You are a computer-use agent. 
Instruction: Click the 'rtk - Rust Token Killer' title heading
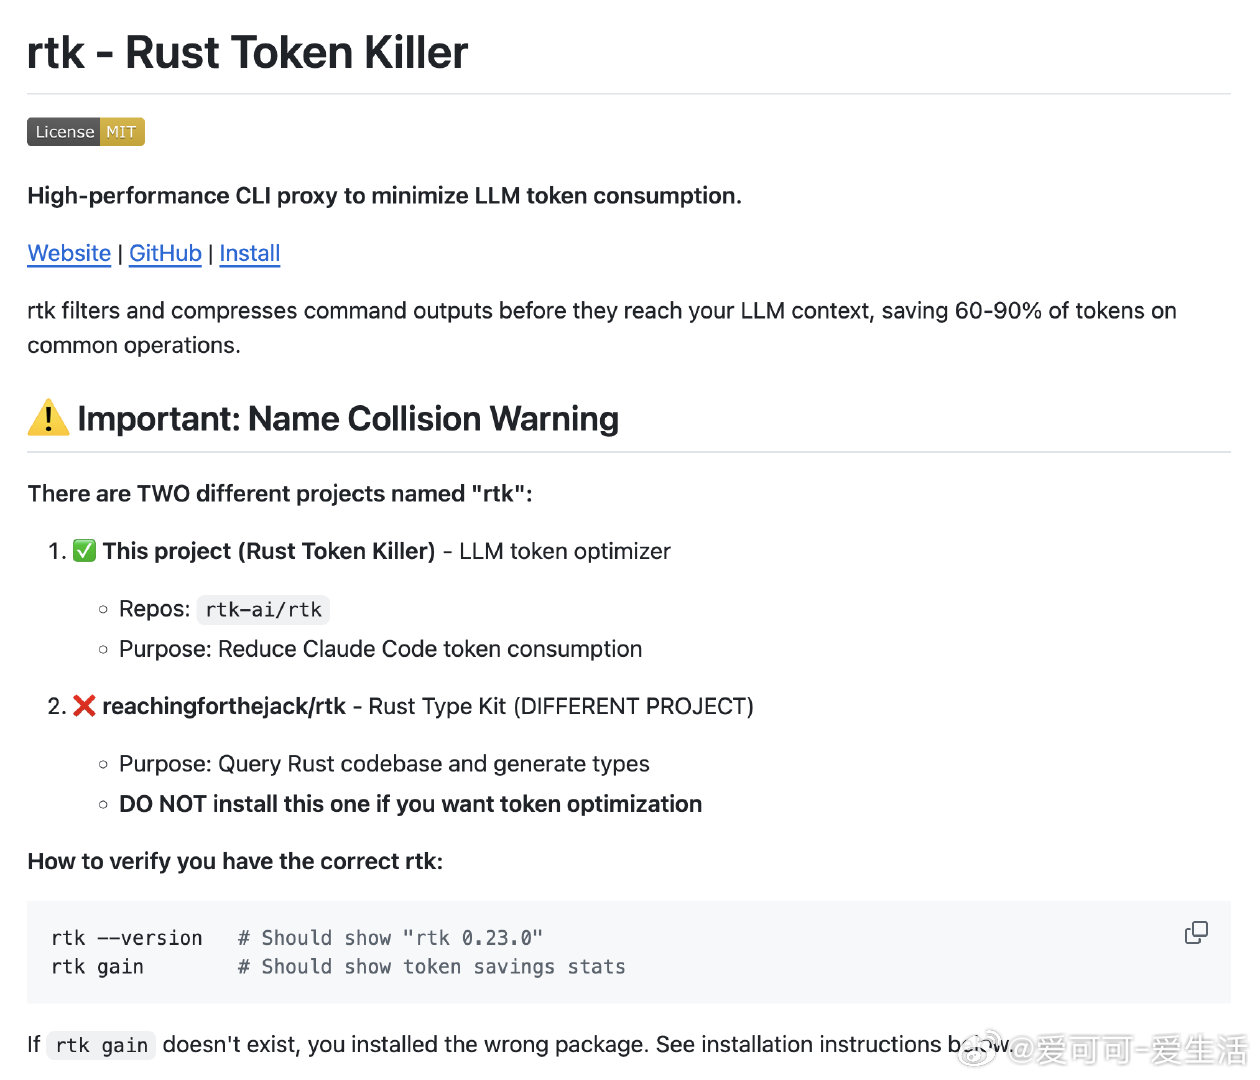click(x=247, y=52)
